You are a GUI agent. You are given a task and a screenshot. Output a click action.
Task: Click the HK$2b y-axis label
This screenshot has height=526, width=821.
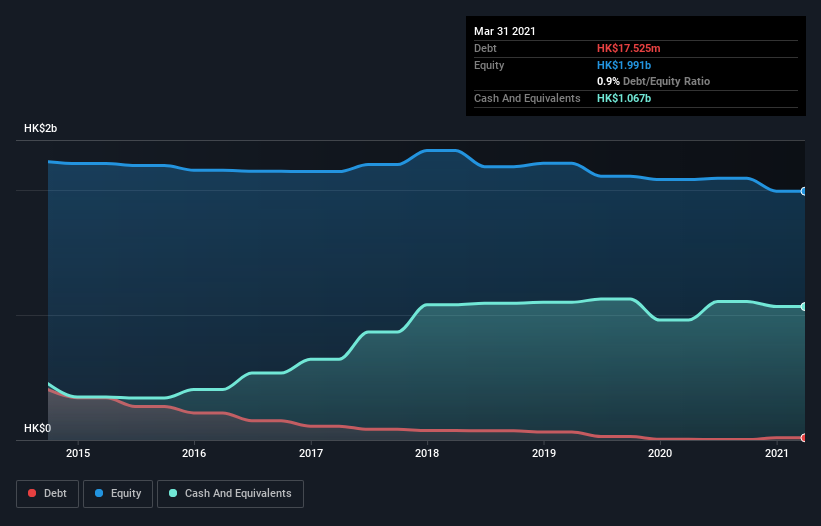[x=40, y=128]
